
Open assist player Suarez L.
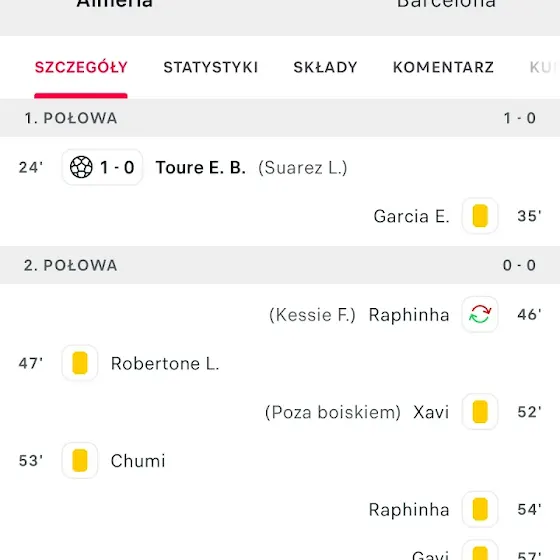[x=302, y=168]
